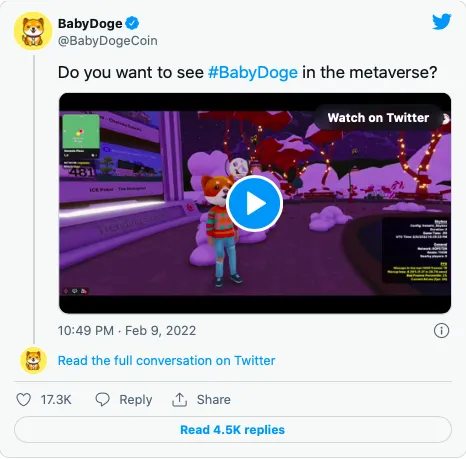Click the @BabyDogeCoin handle

tap(108, 41)
